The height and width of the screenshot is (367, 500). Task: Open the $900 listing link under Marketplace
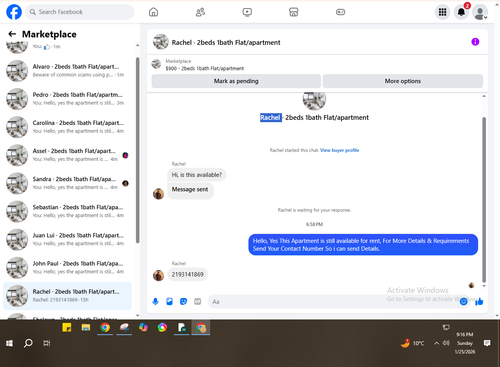click(x=205, y=68)
